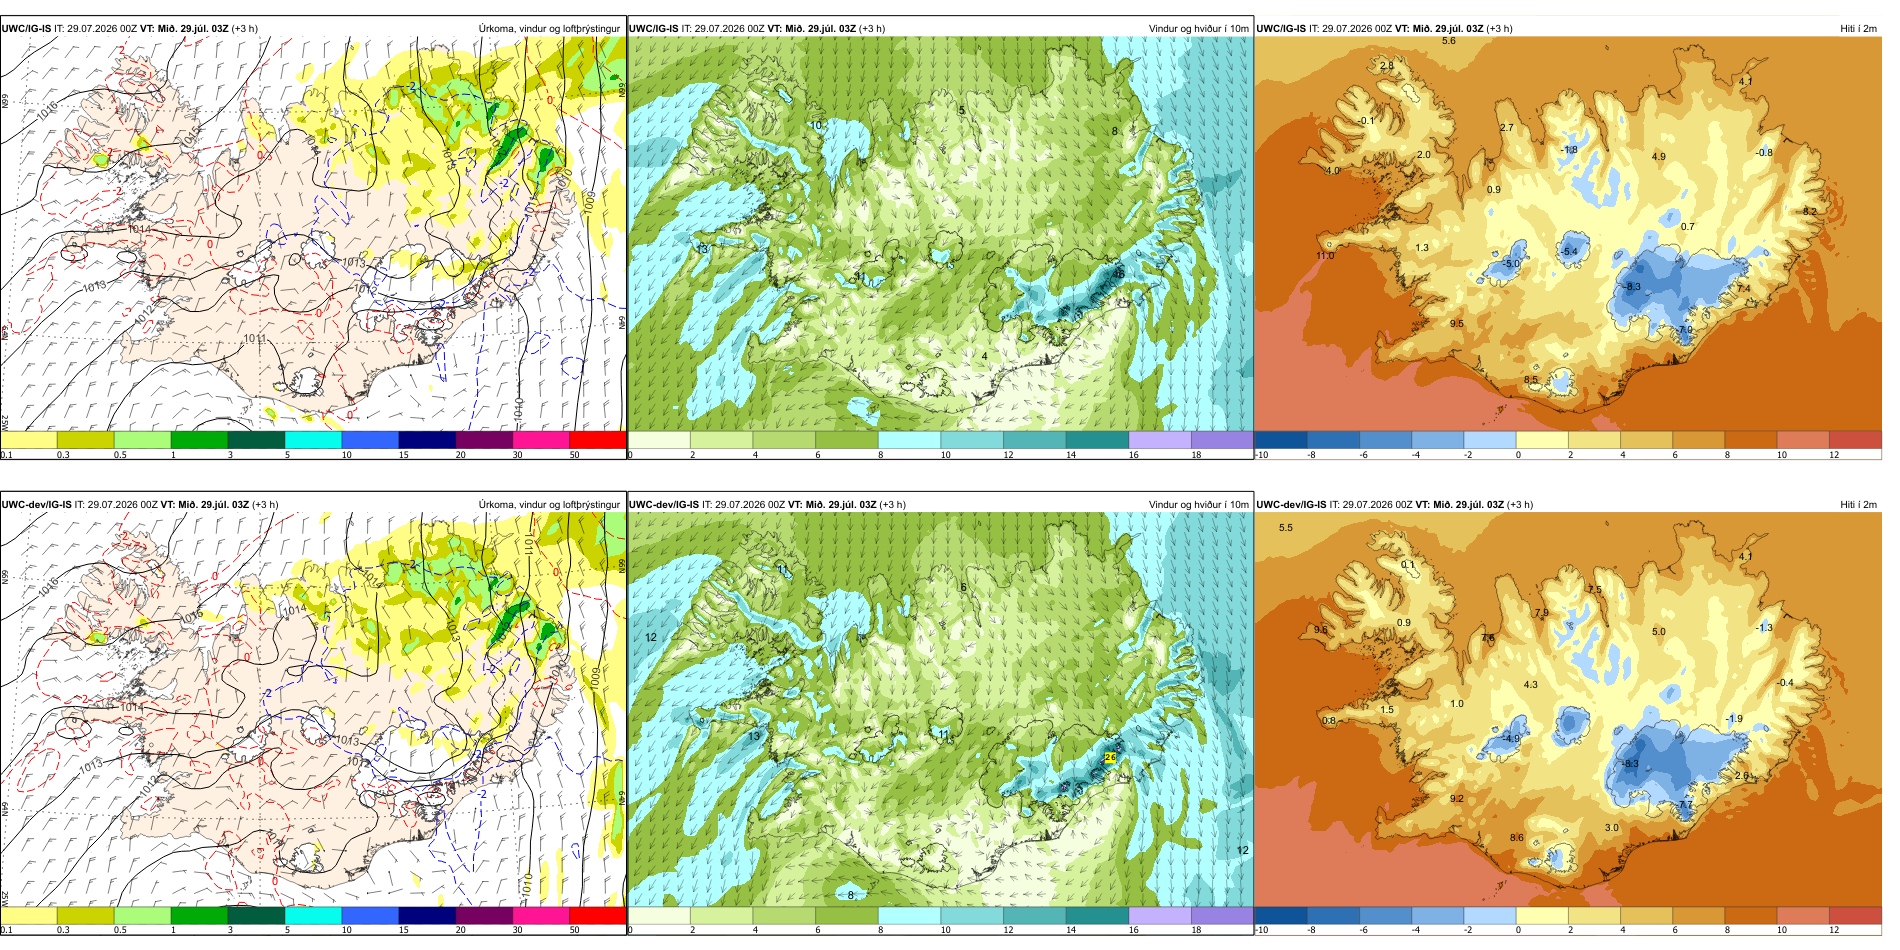Open the UWC-dev/IG-IS precipitation and pressure map
The width and height of the screenshot is (1900, 950).
click(x=313, y=714)
